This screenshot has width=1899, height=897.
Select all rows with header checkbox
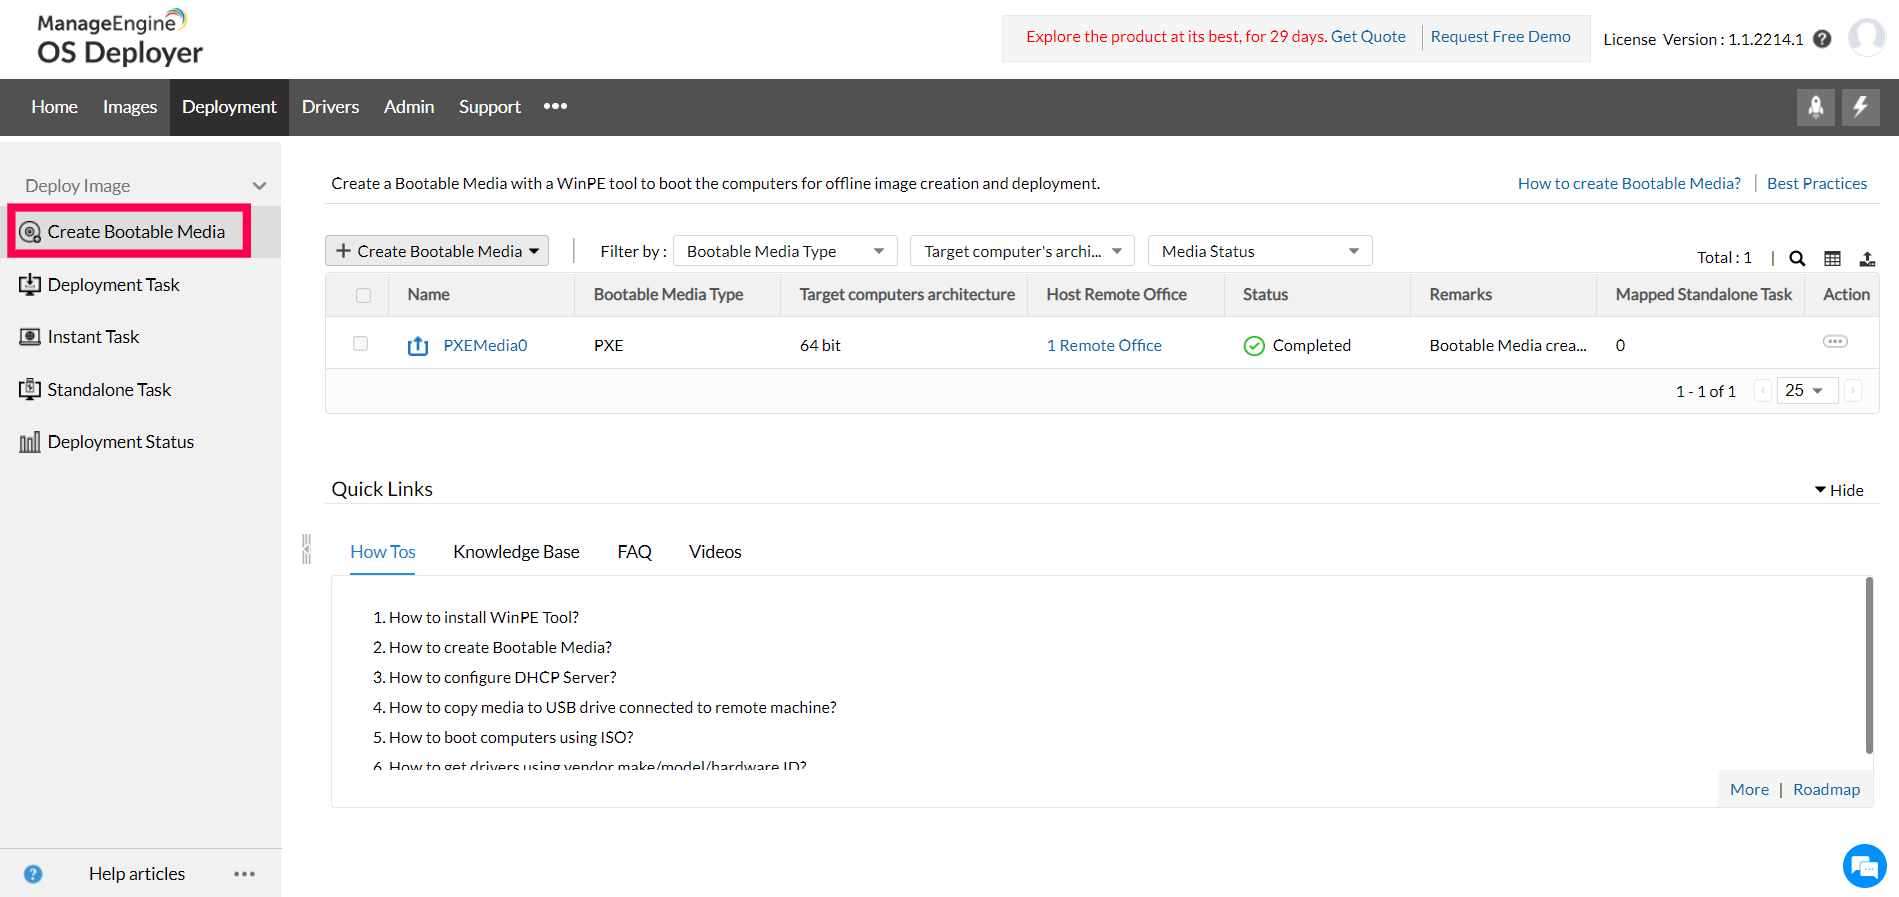(x=363, y=295)
